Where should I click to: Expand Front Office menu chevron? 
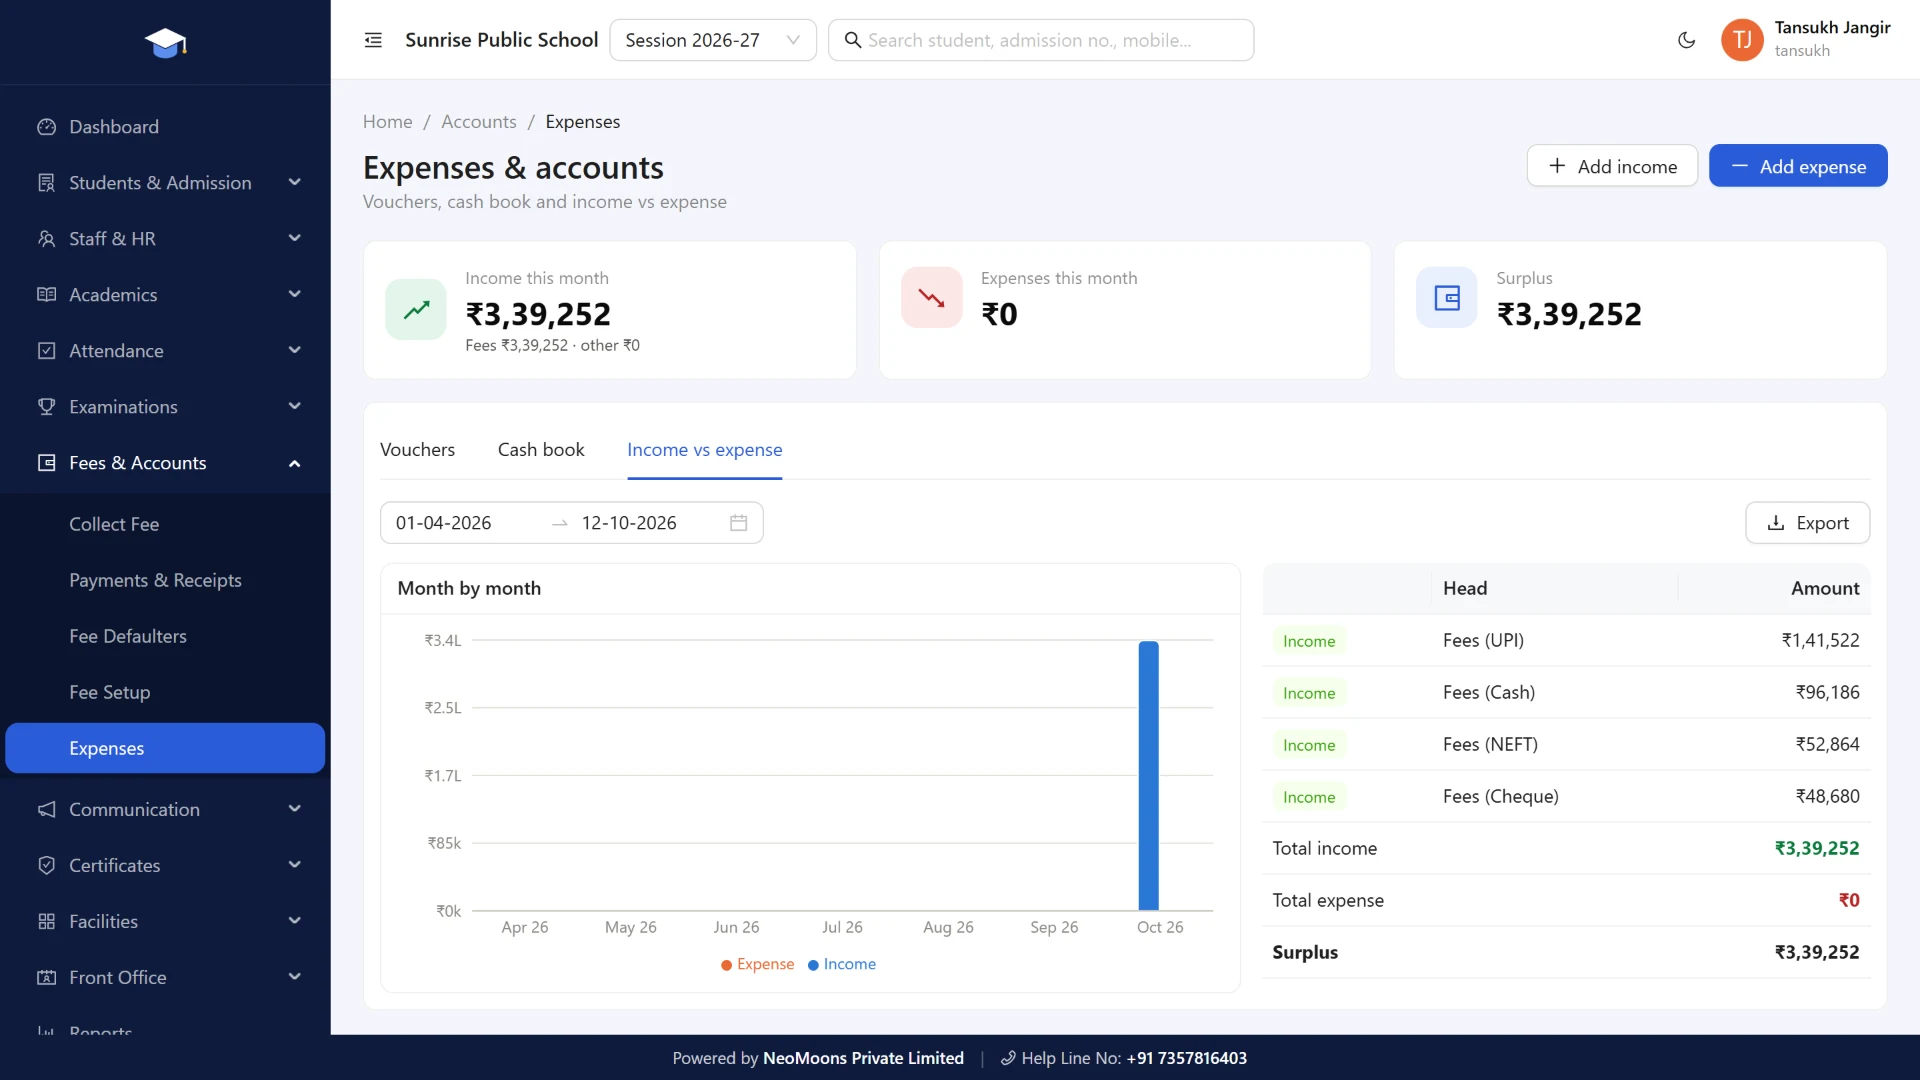[294, 976]
